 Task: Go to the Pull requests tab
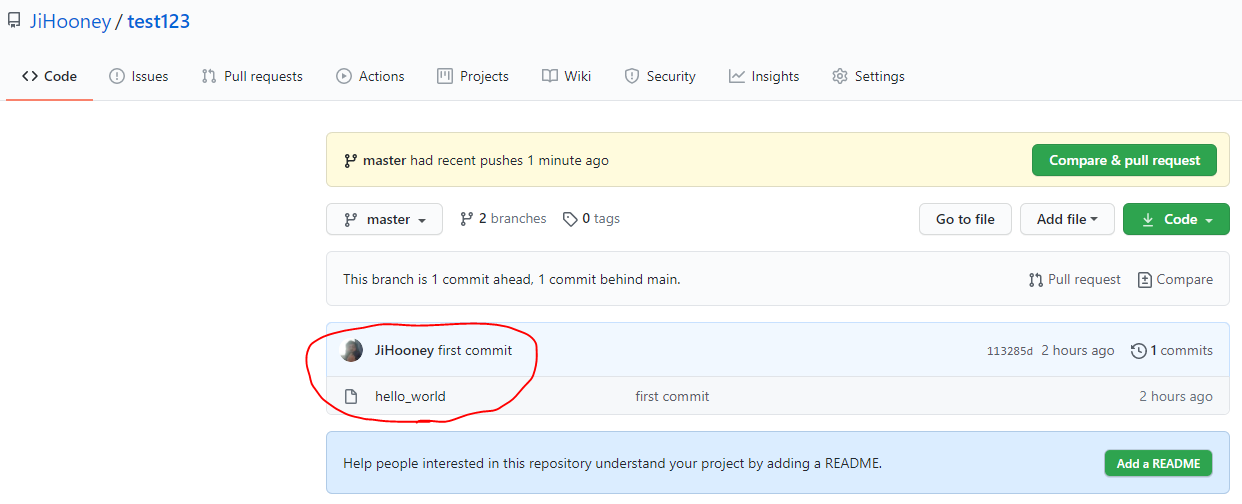252,76
